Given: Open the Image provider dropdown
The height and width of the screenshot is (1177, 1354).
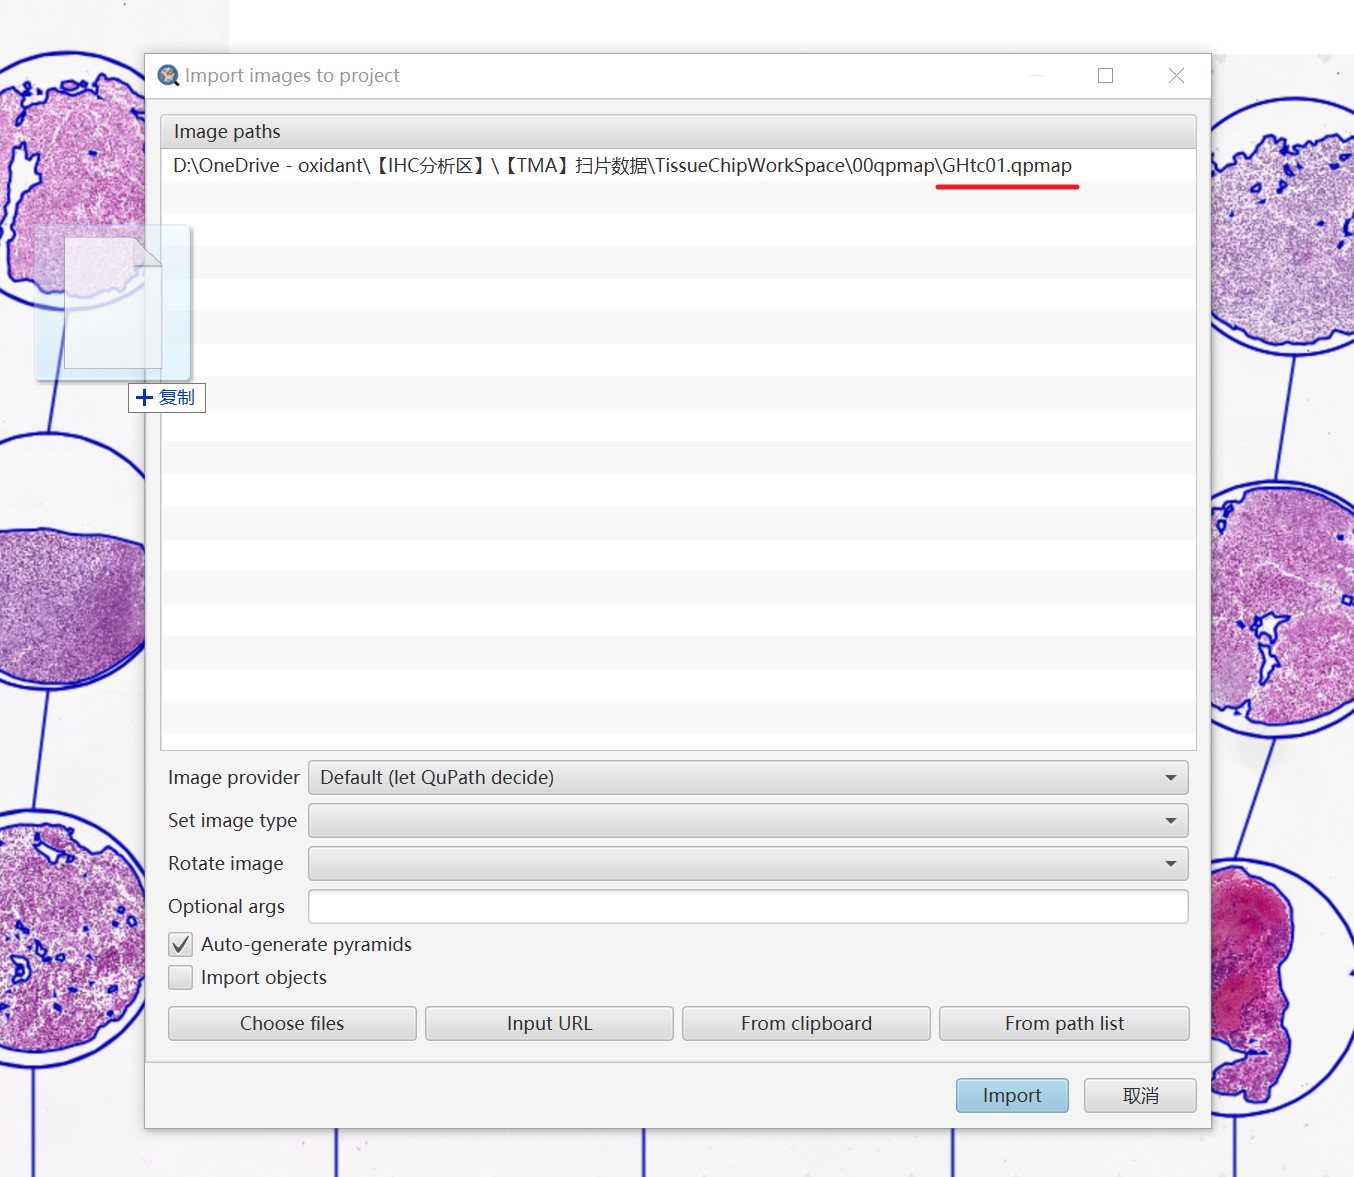Looking at the screenshot, I should point(748,778).
